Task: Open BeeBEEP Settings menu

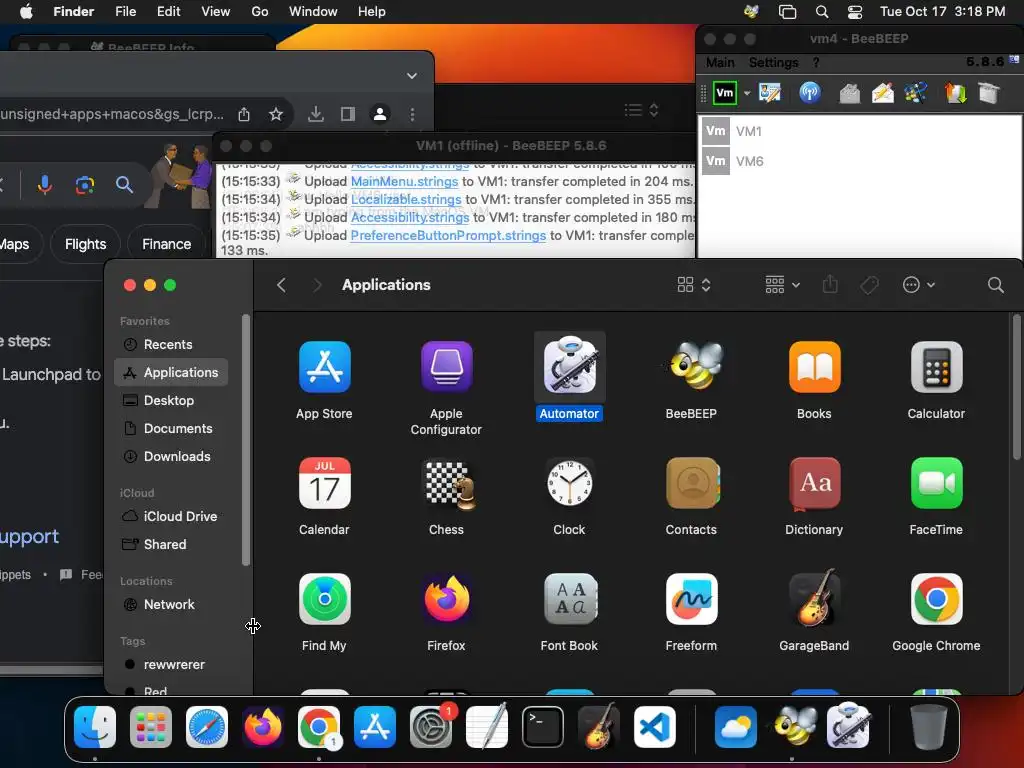Action: tap(773, 62)
